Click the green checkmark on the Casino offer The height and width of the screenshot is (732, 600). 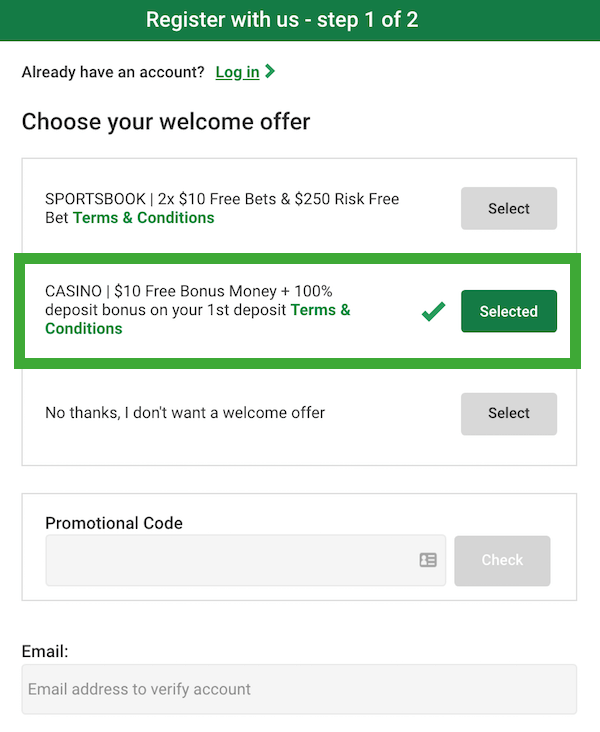(x=433, y=312)
